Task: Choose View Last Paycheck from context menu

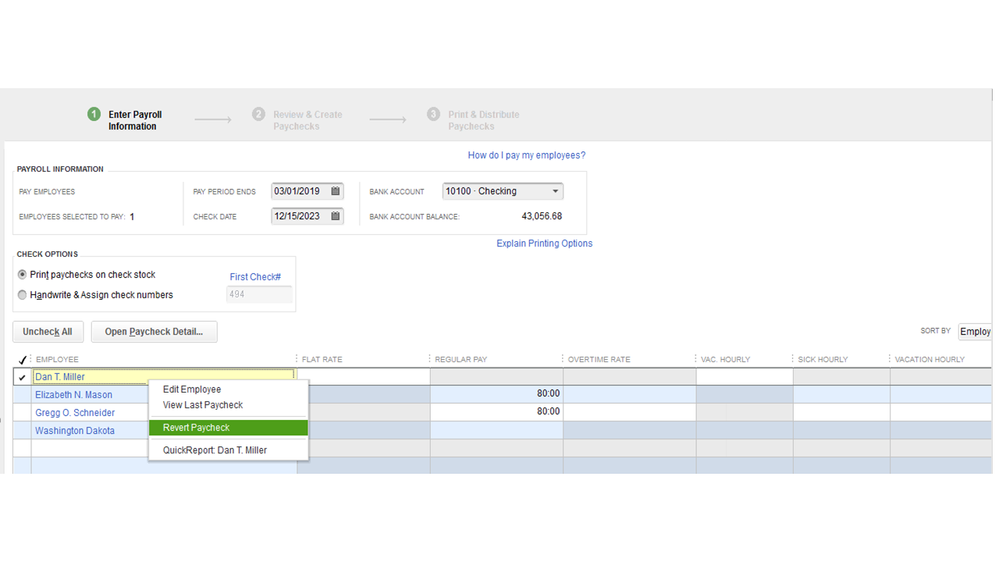Action: (203, 405)
